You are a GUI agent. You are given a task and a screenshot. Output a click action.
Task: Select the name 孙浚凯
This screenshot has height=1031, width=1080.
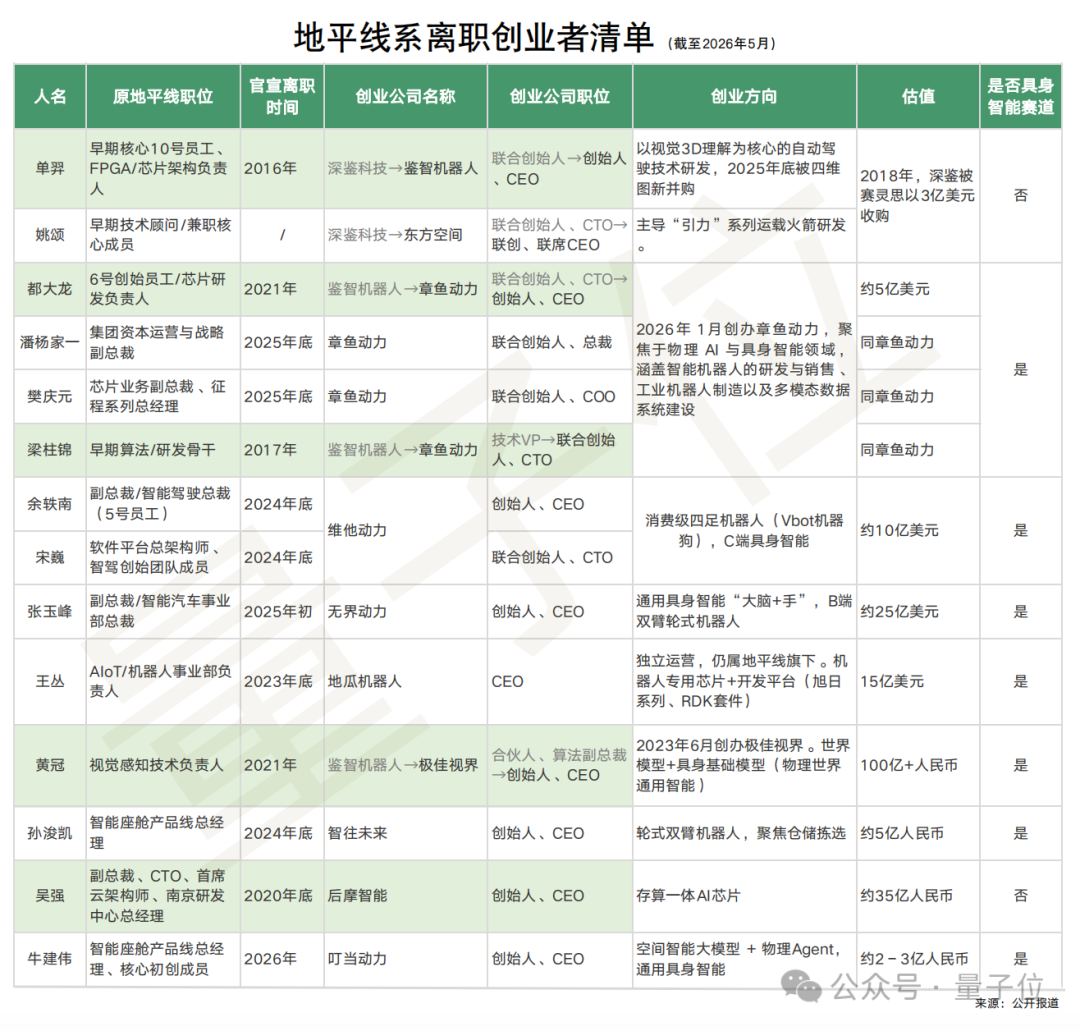coord(50,833)
